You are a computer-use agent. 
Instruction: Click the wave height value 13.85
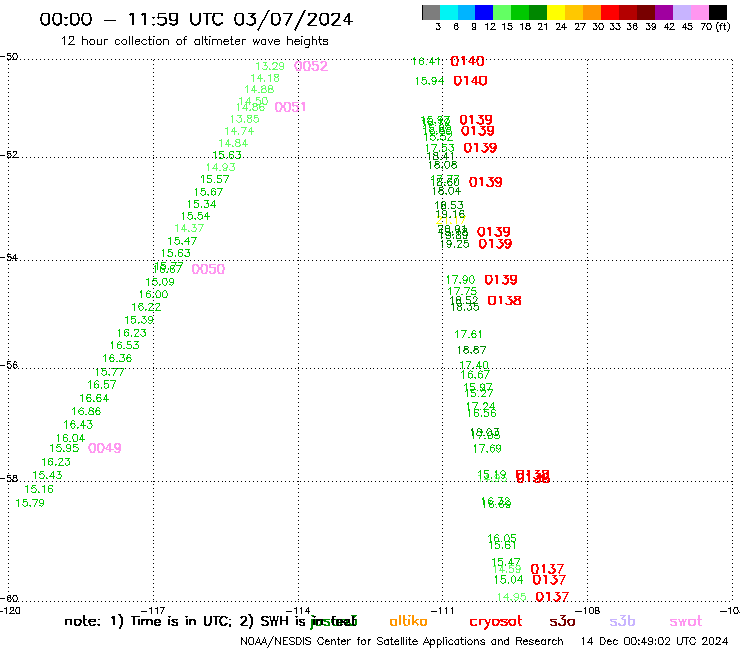(244, 119)
